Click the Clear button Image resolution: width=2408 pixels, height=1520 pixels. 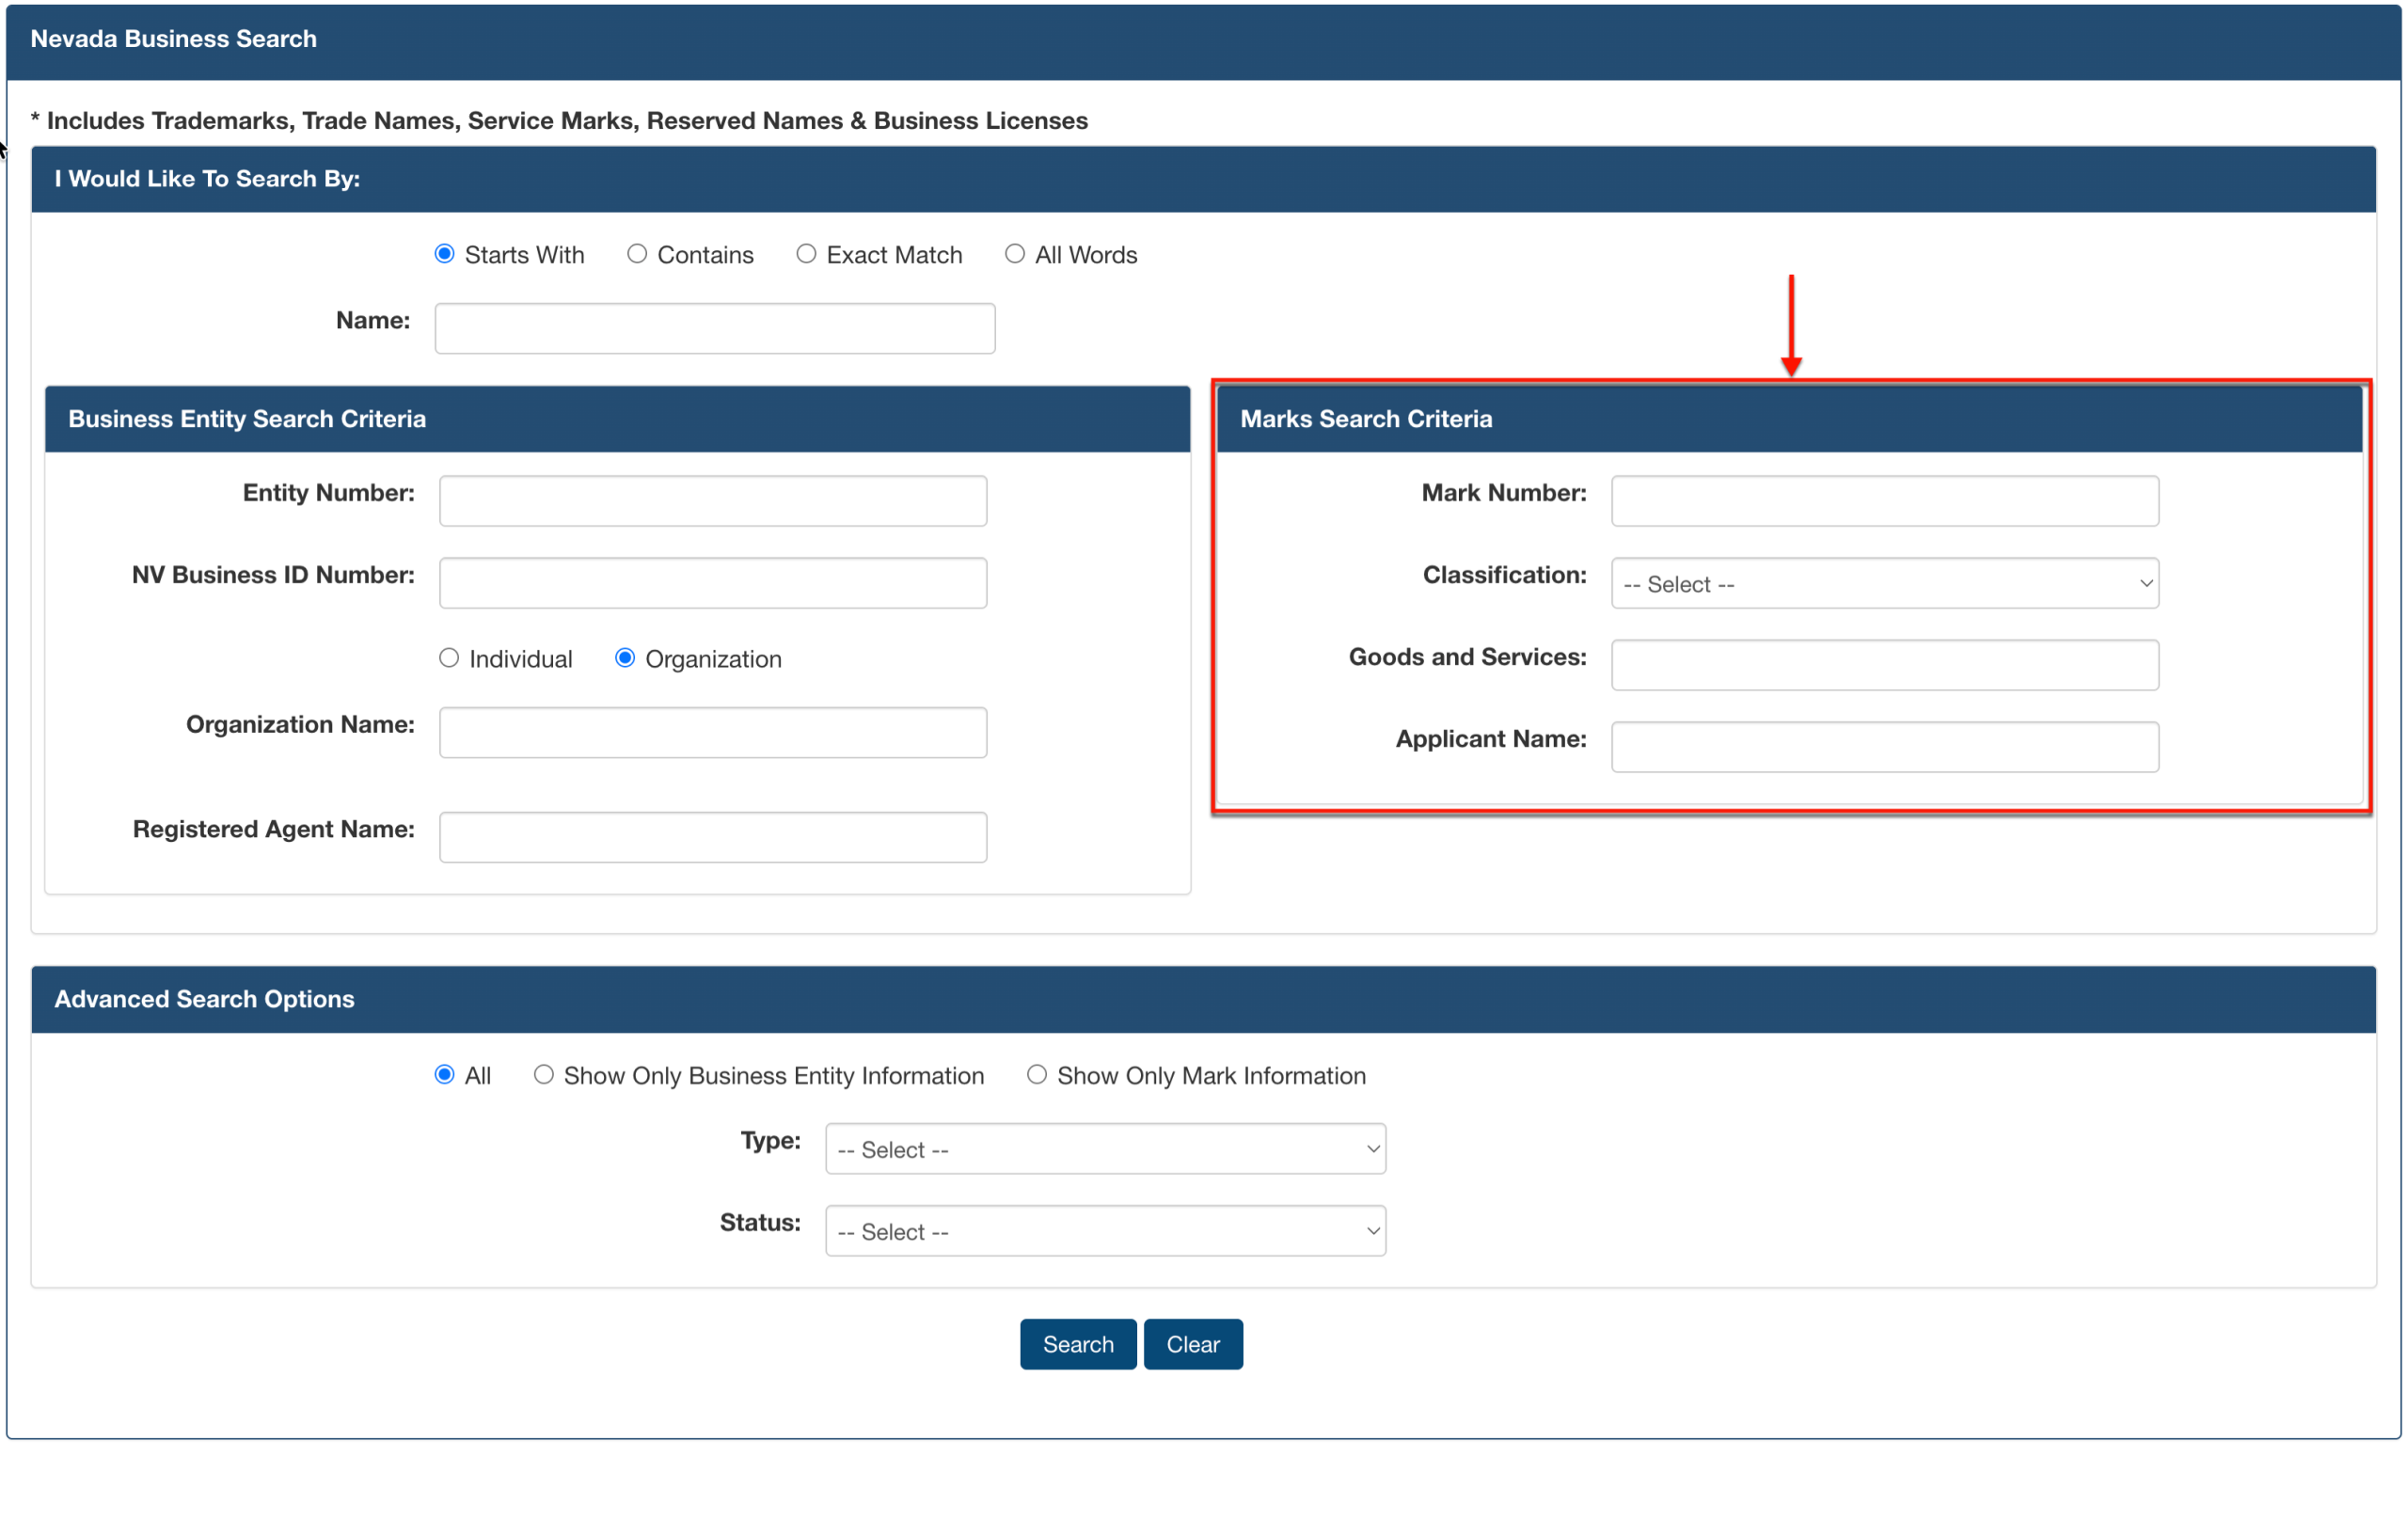coord(1193,1344)
